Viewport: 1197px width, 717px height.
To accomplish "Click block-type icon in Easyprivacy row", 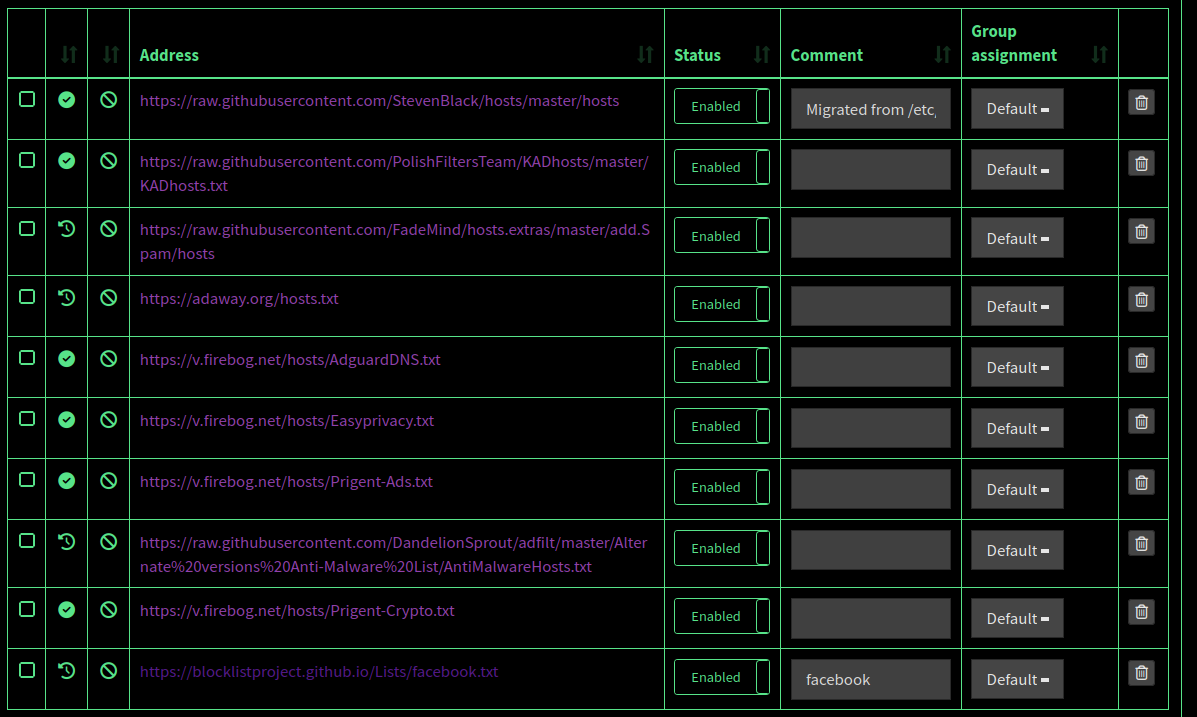I will point(109,420).
